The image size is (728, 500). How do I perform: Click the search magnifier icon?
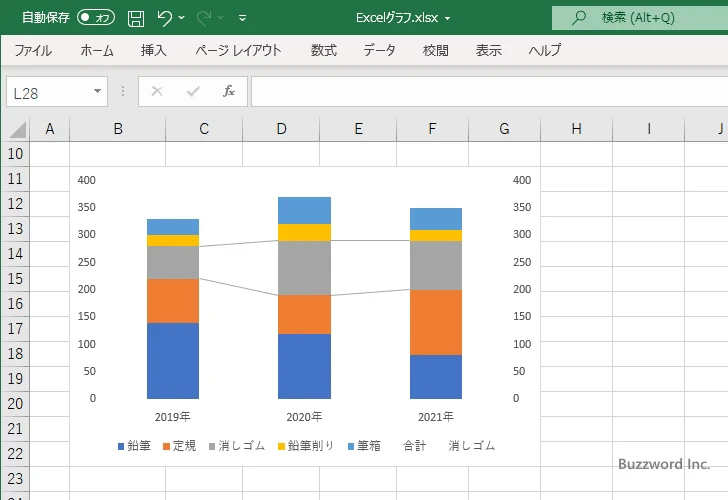(578, 18)
